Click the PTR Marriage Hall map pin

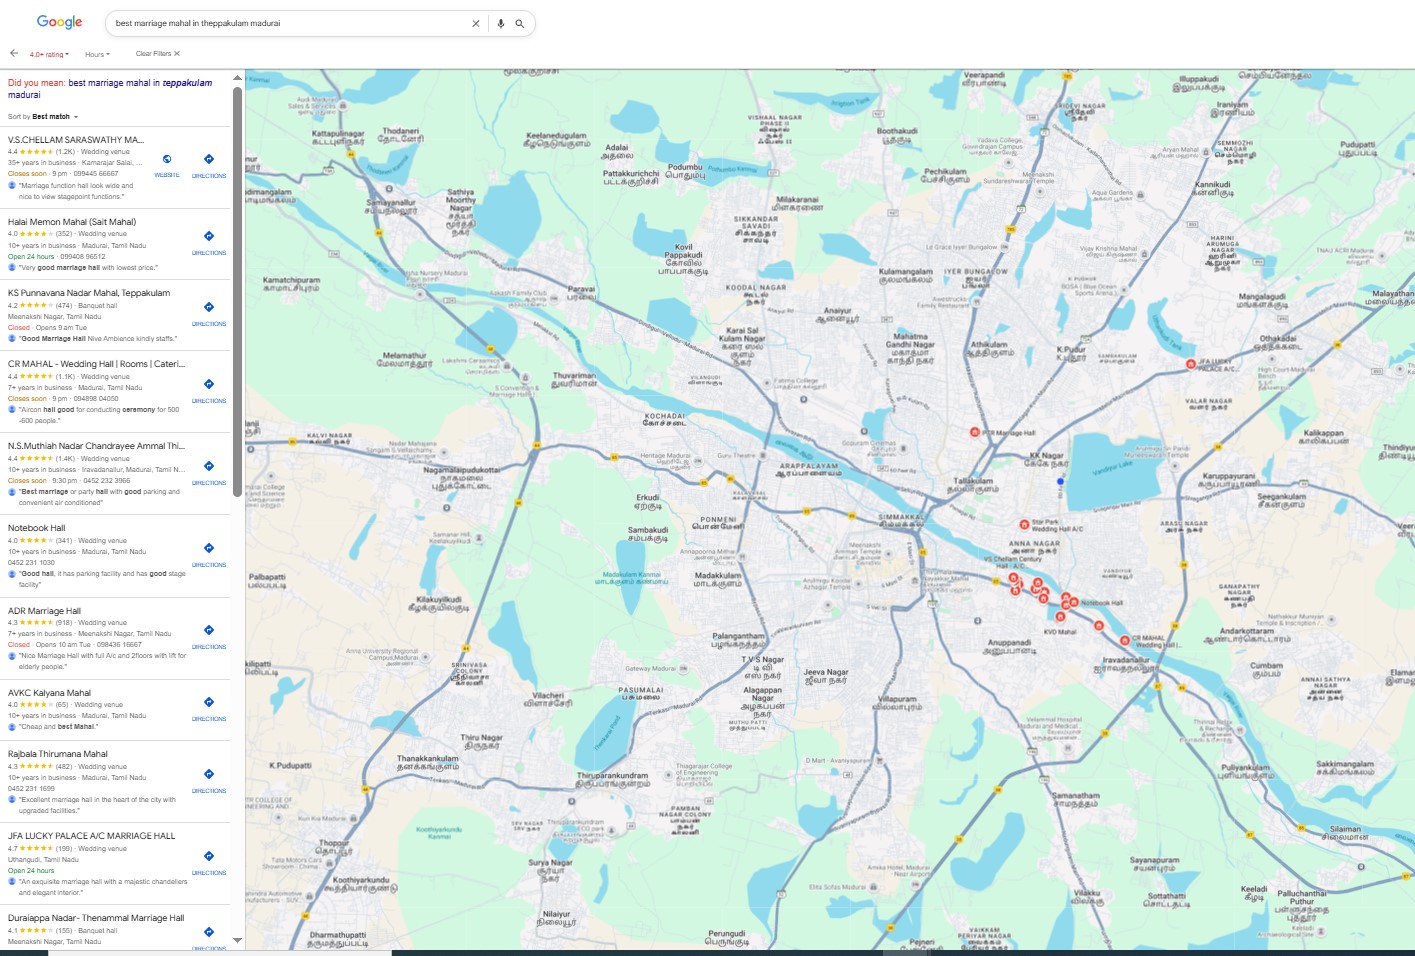[975, 432]
